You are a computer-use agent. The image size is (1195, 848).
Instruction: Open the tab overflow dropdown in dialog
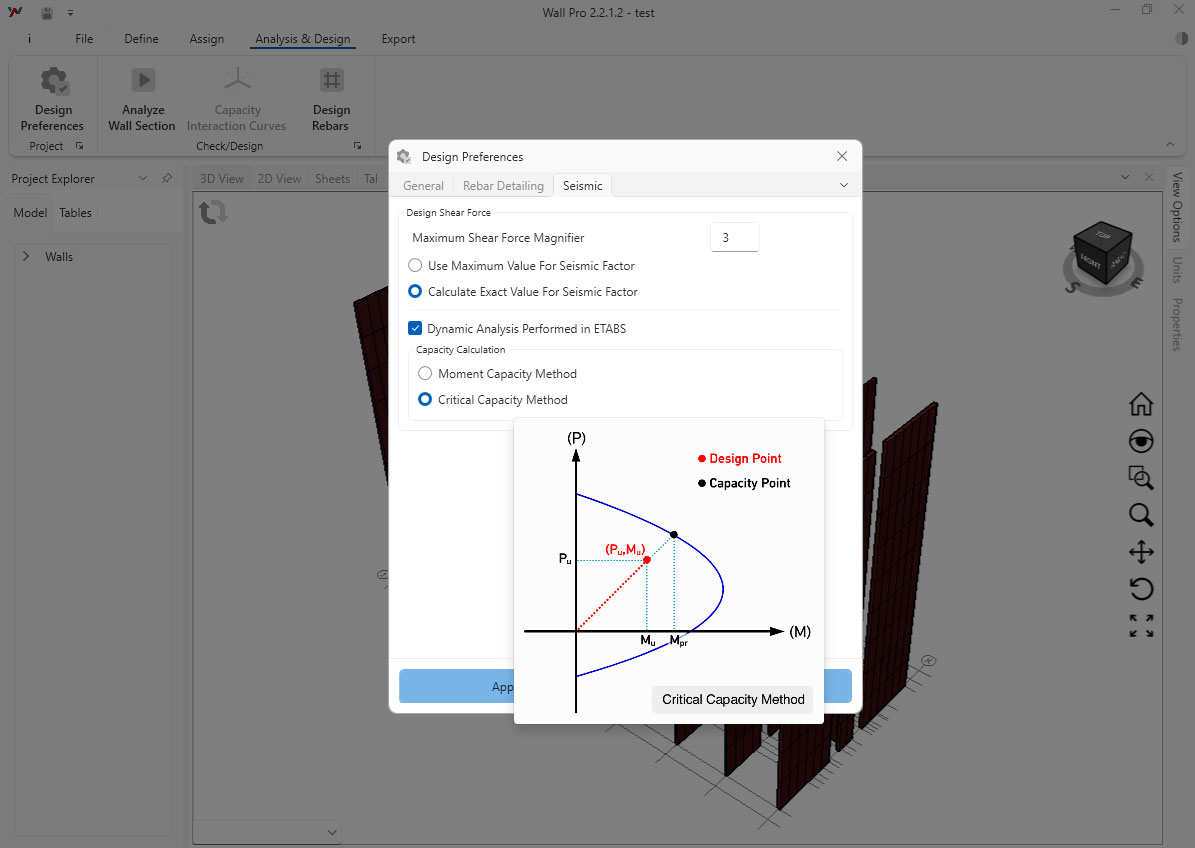(844, 186)
